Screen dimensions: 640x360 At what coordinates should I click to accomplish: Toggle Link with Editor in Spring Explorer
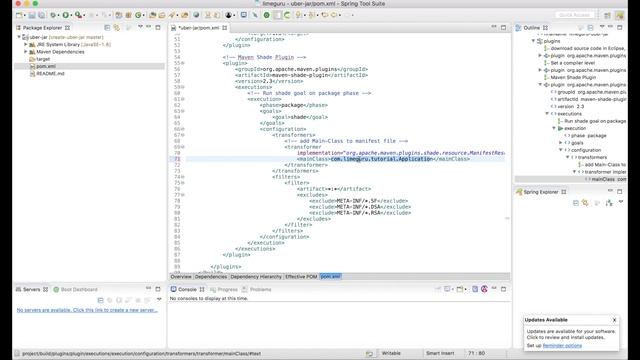pos(585,203)
